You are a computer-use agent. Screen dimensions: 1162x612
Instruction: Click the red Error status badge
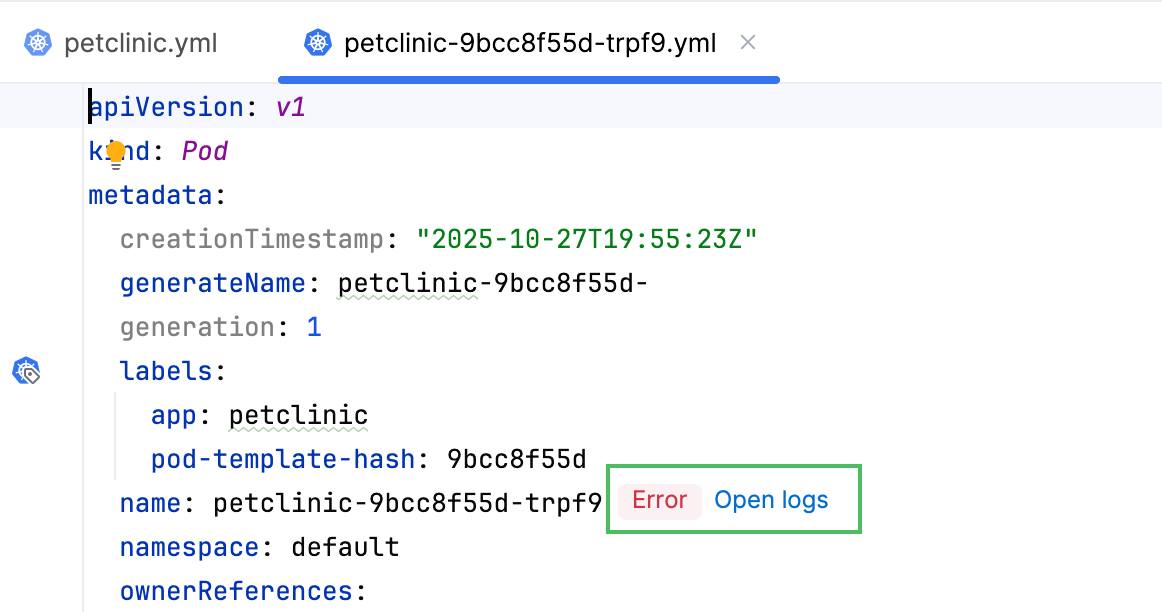click(x=659, y=500)
